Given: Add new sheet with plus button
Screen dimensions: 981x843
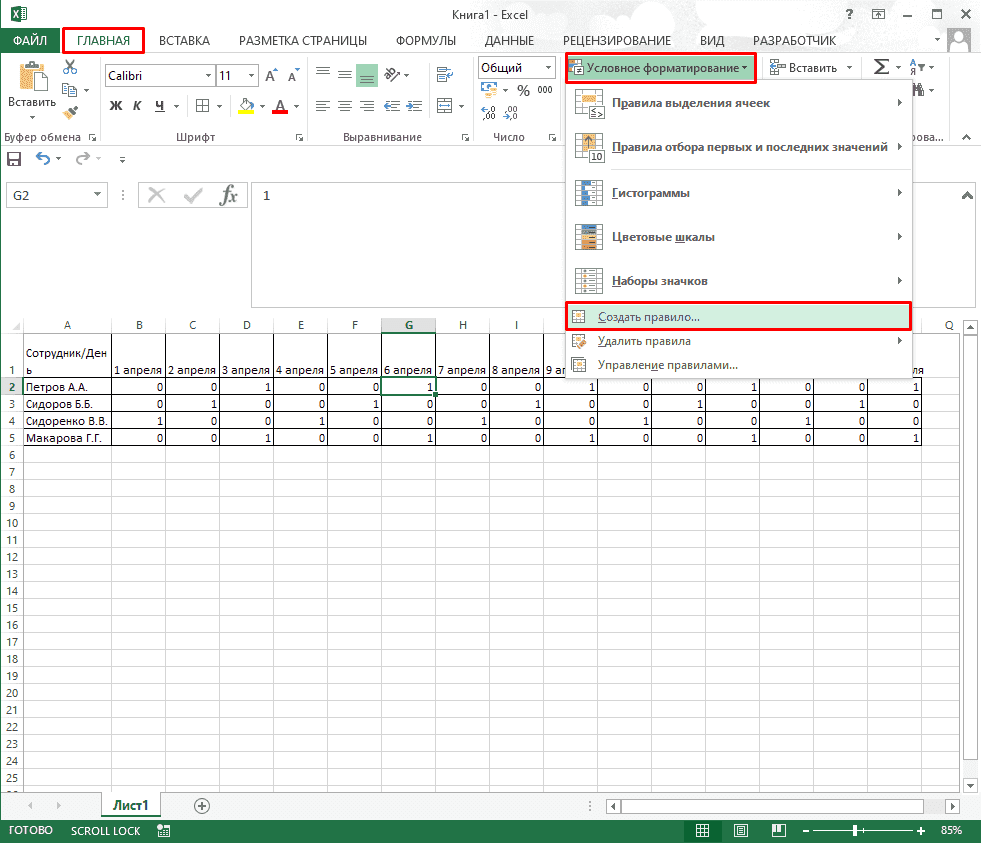Looking at the screenshot, I should 201,806.
